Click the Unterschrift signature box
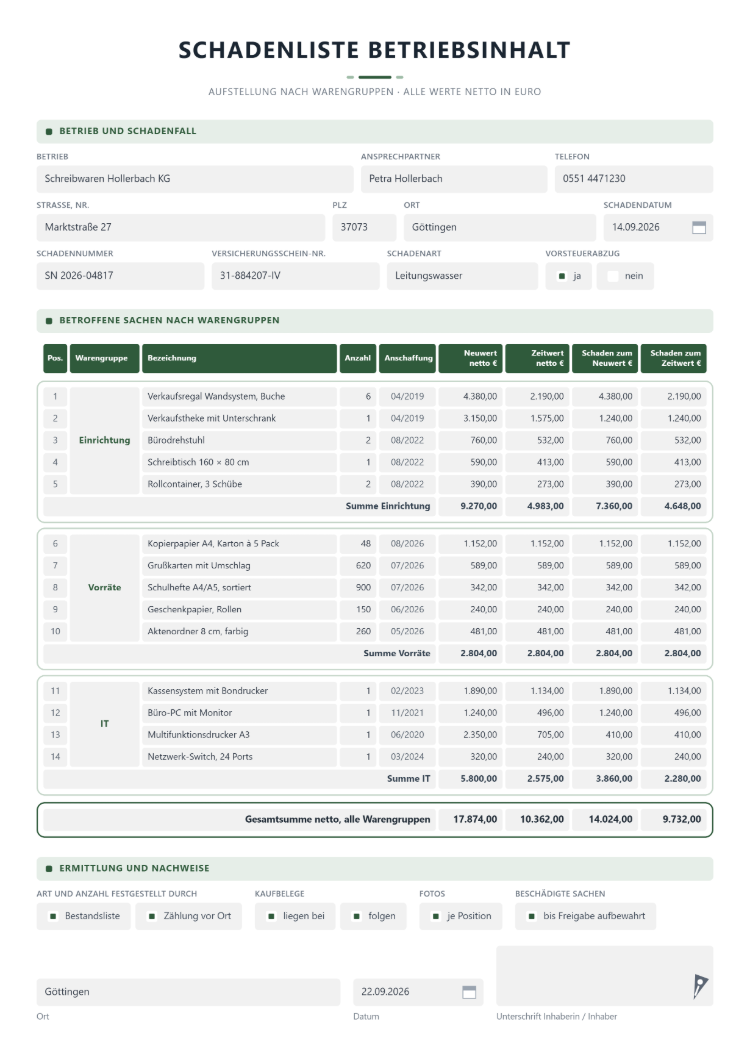750x1060 pixels. (x=605, y=975)
